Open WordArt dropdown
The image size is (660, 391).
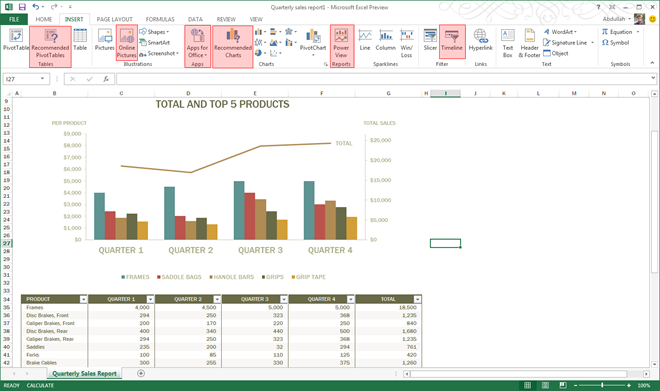click(x=560, y=32)
